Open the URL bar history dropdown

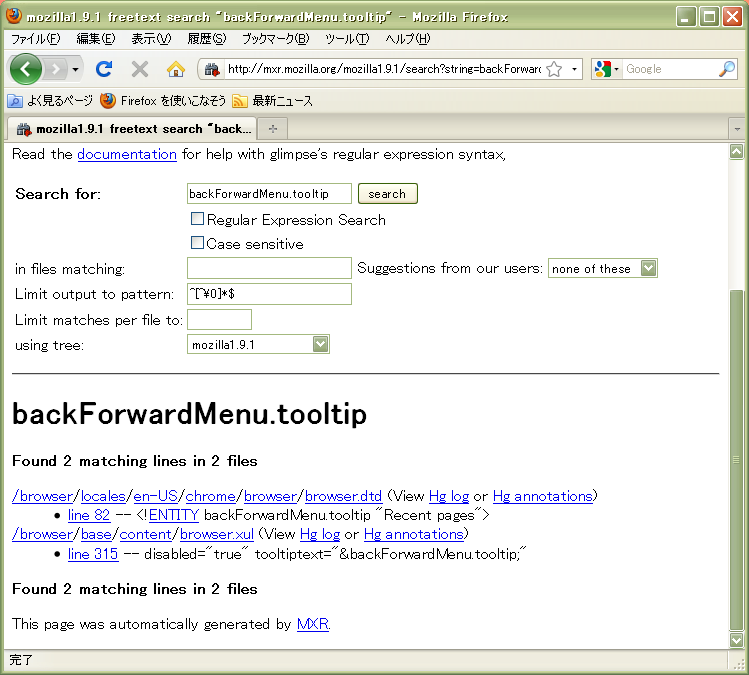[x=574, y=69]
